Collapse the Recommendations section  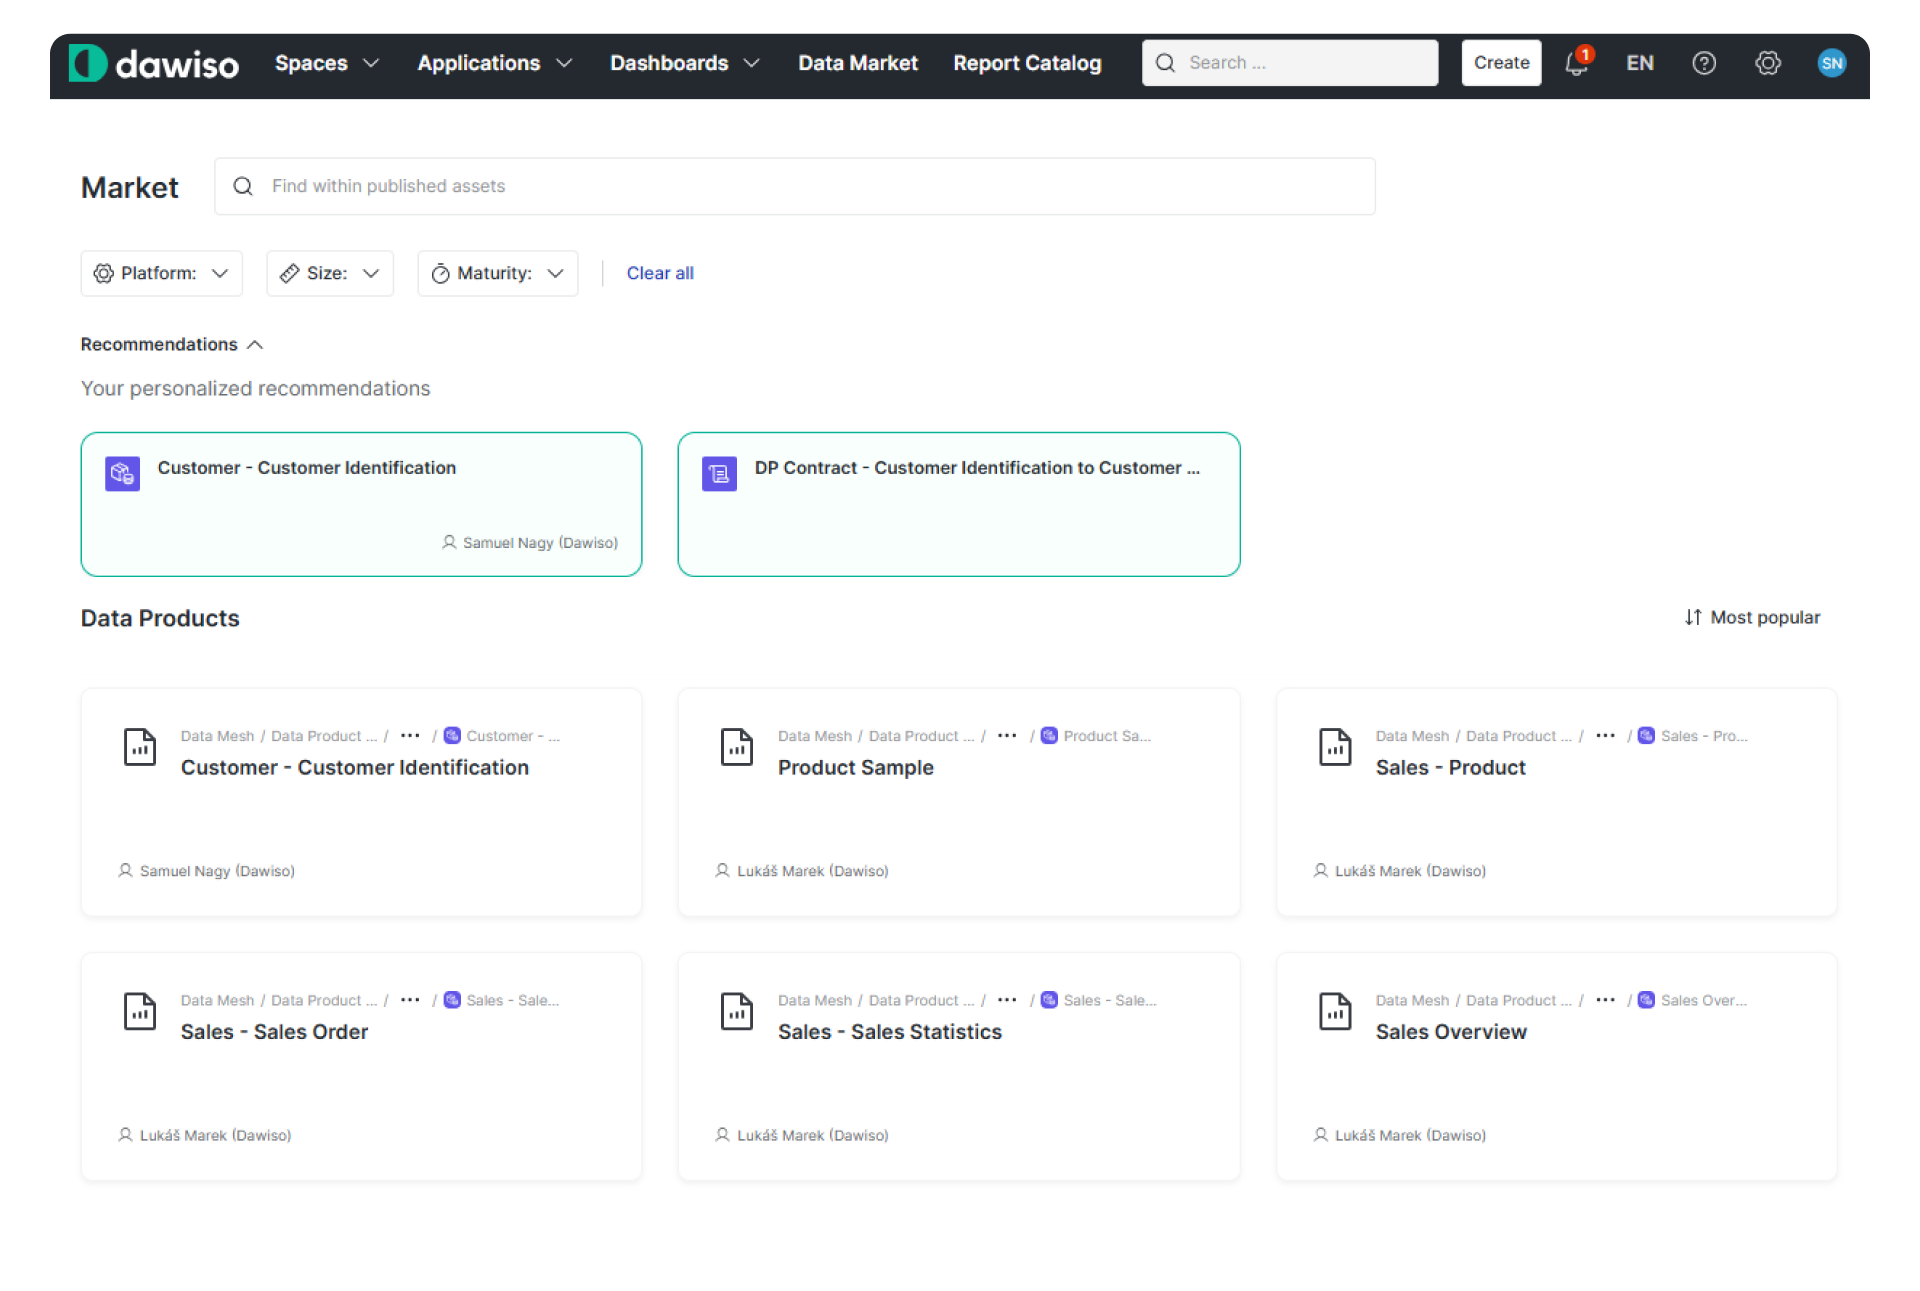tap(255, 344)
